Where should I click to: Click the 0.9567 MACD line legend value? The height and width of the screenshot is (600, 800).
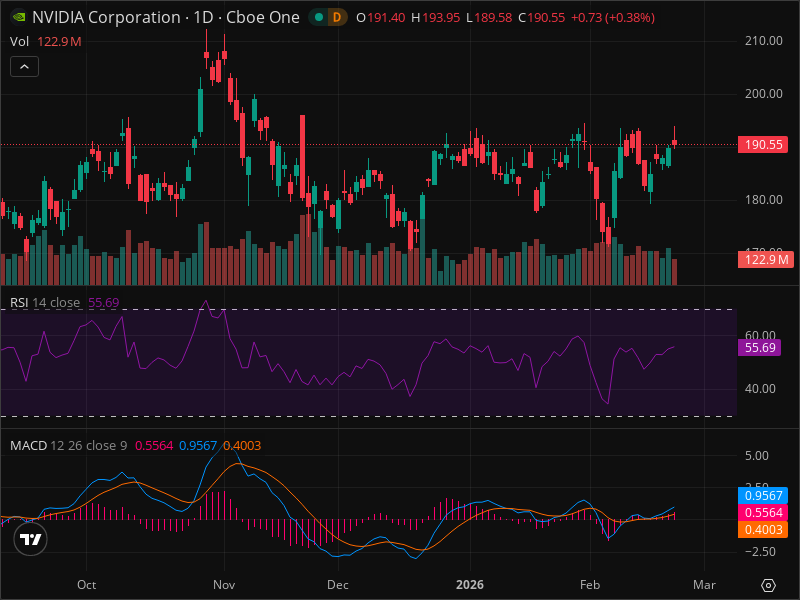pyautogui.click(x=198, y=445)
